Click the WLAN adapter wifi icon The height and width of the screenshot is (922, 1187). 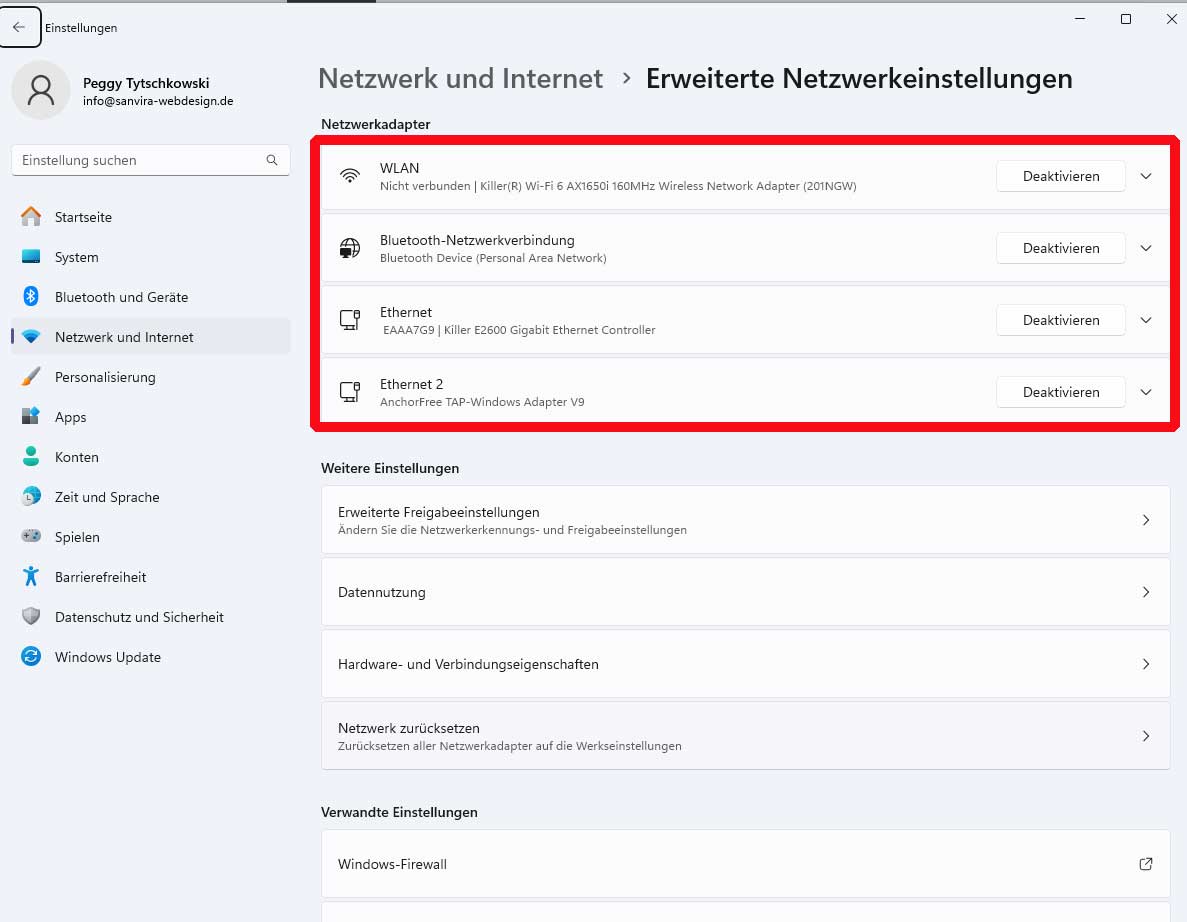(350, 176)
